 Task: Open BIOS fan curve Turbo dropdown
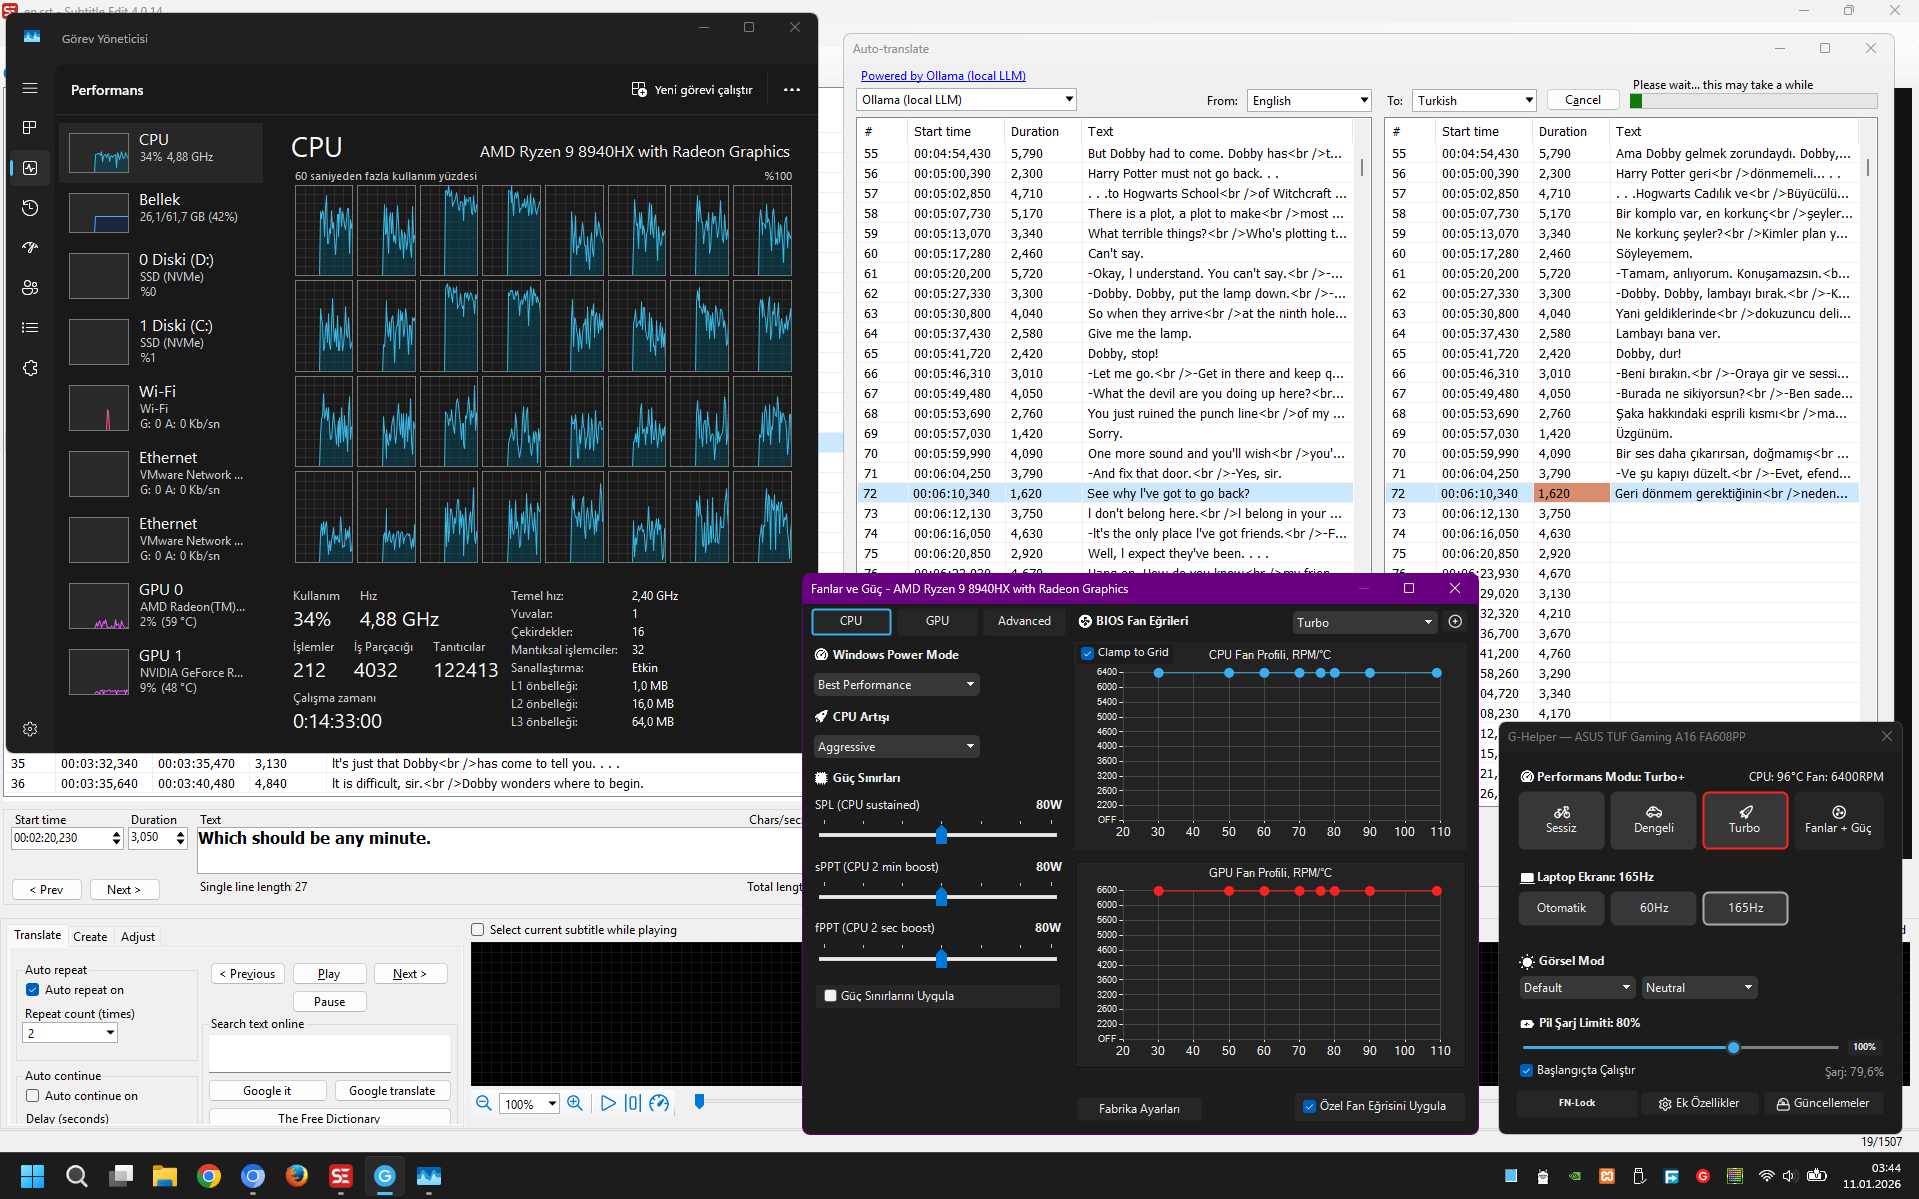point(1365,622)
